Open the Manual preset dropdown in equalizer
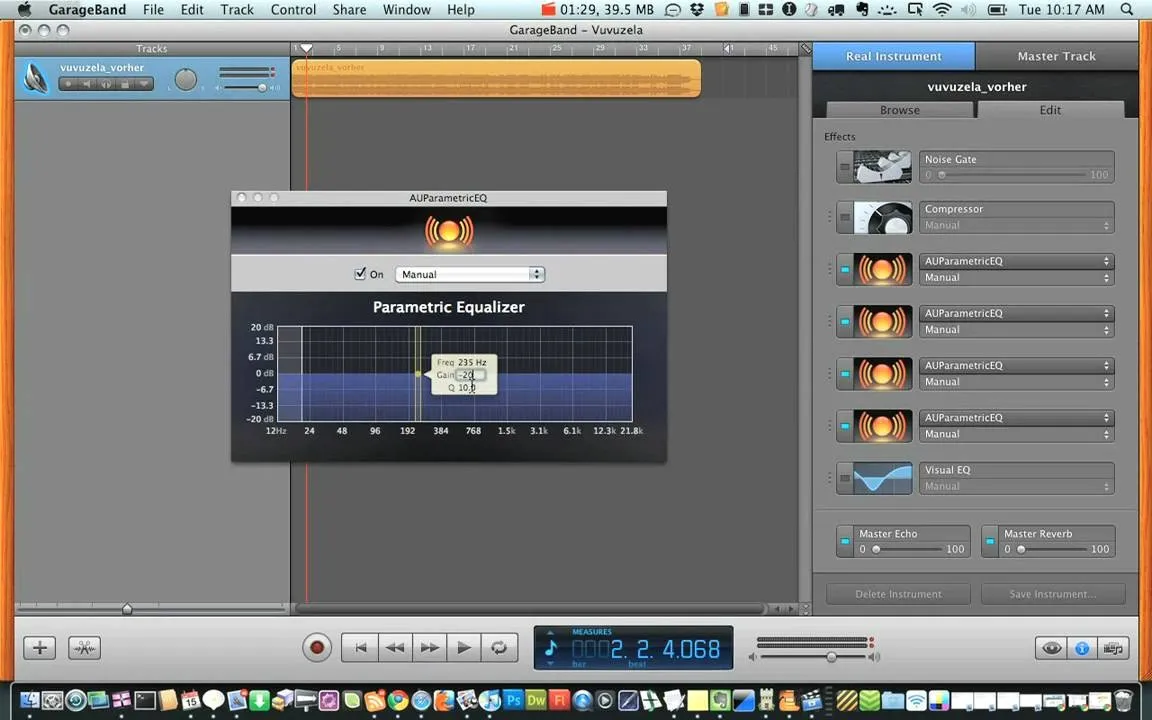The width and height of the screenshot is (1152, 720). (x=469, y=274)
